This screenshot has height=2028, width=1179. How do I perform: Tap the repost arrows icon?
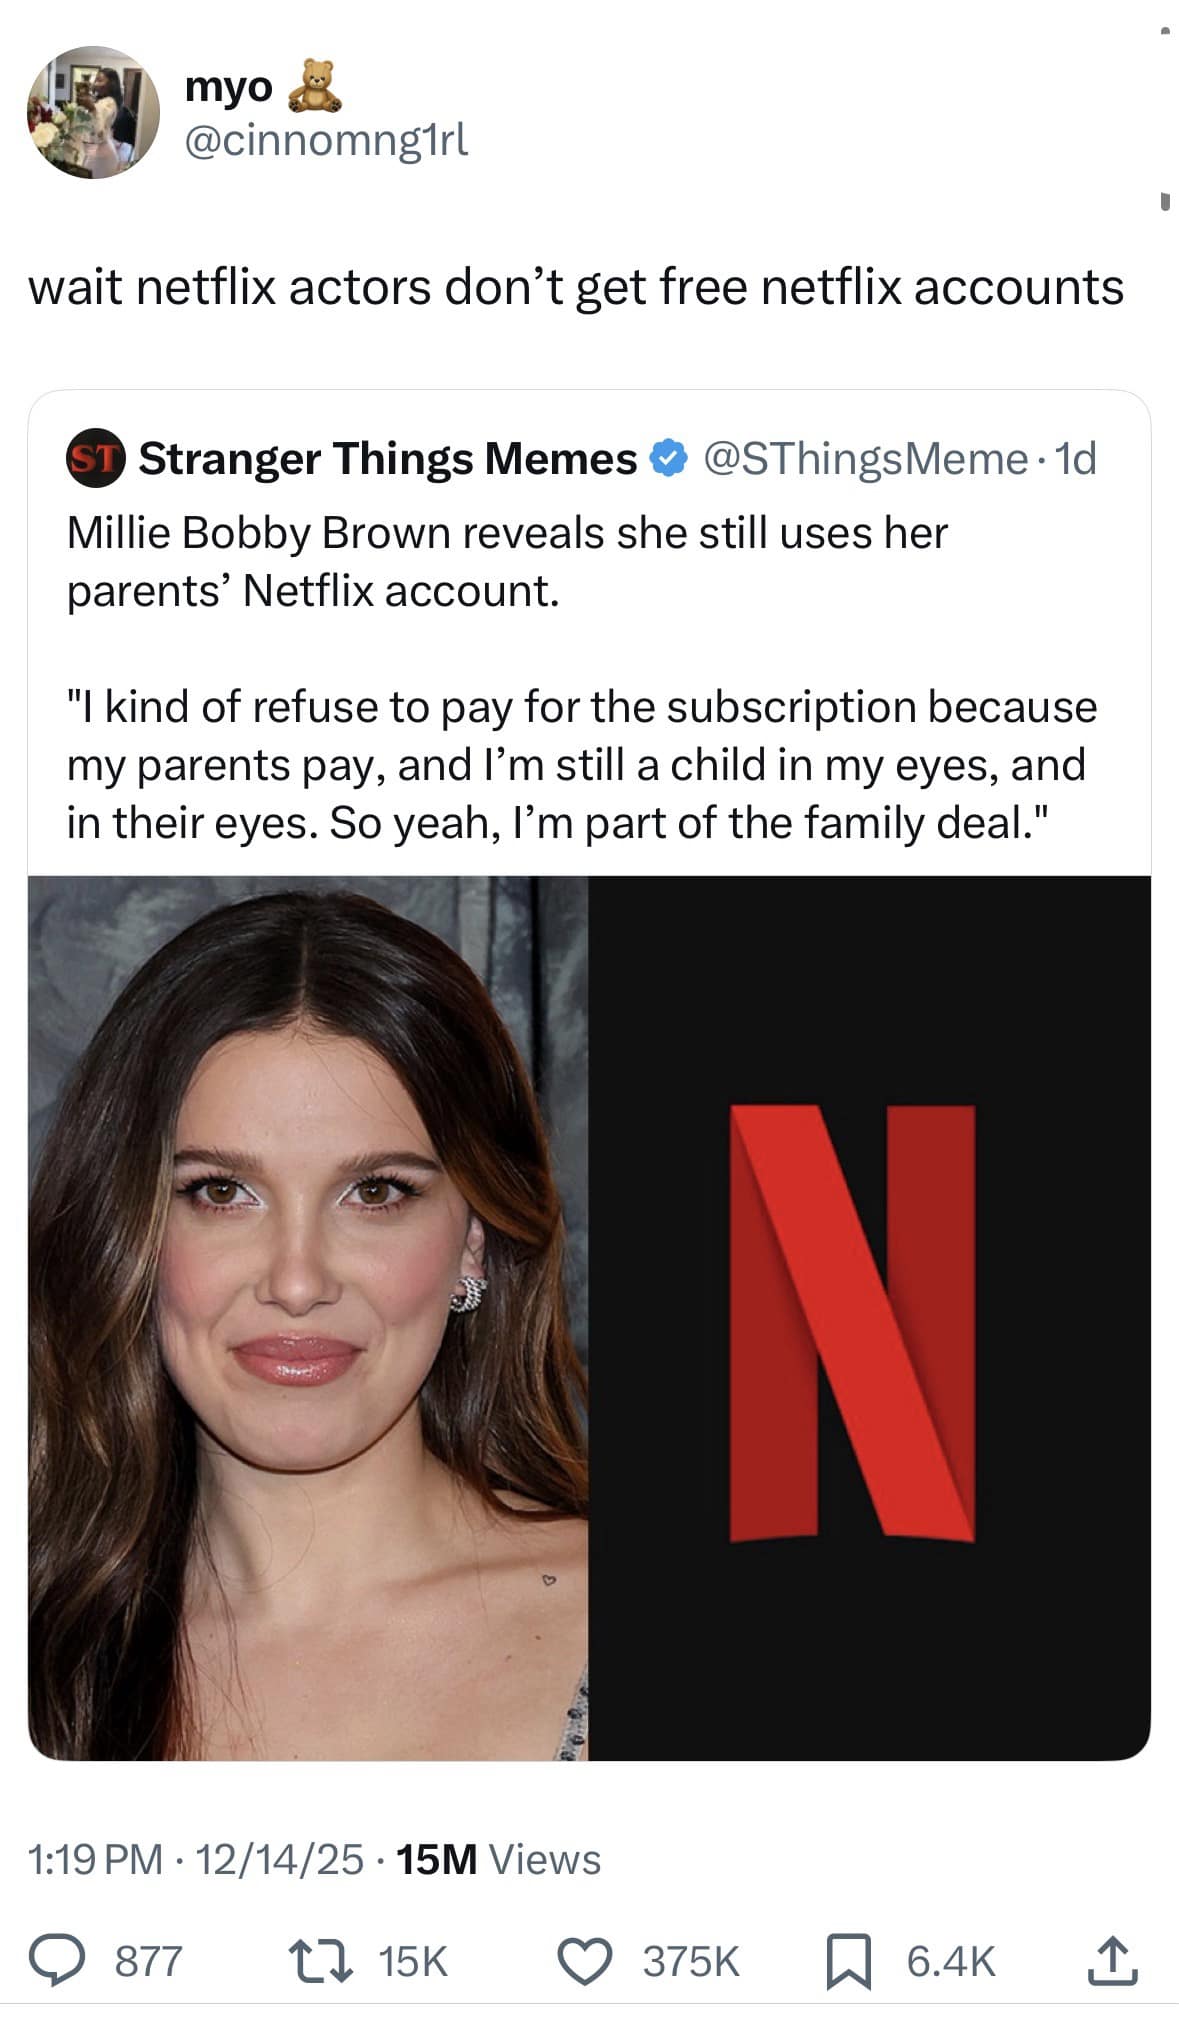320,1961
